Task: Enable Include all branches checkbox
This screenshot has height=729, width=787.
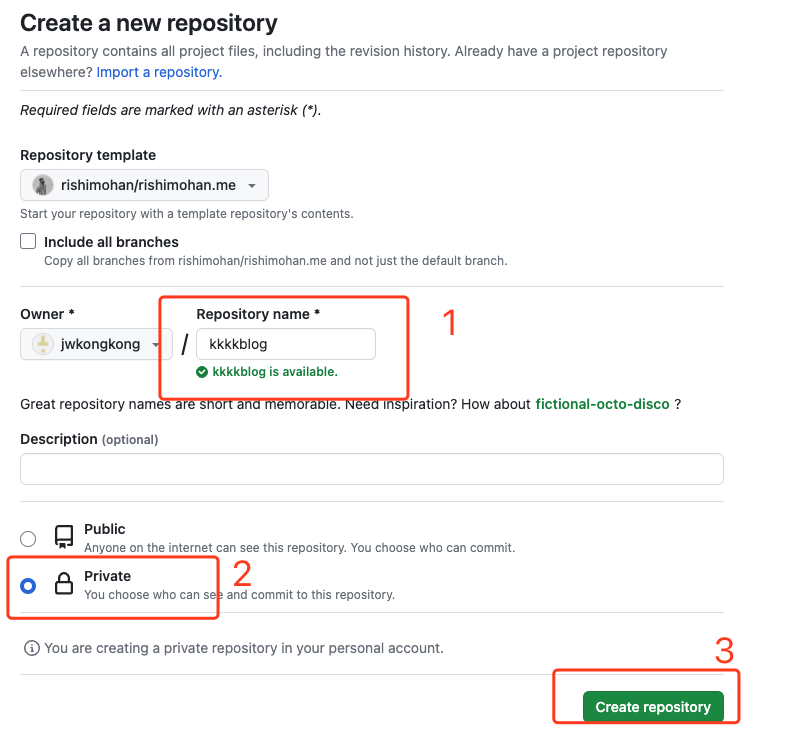Action: tap(28, 241)
